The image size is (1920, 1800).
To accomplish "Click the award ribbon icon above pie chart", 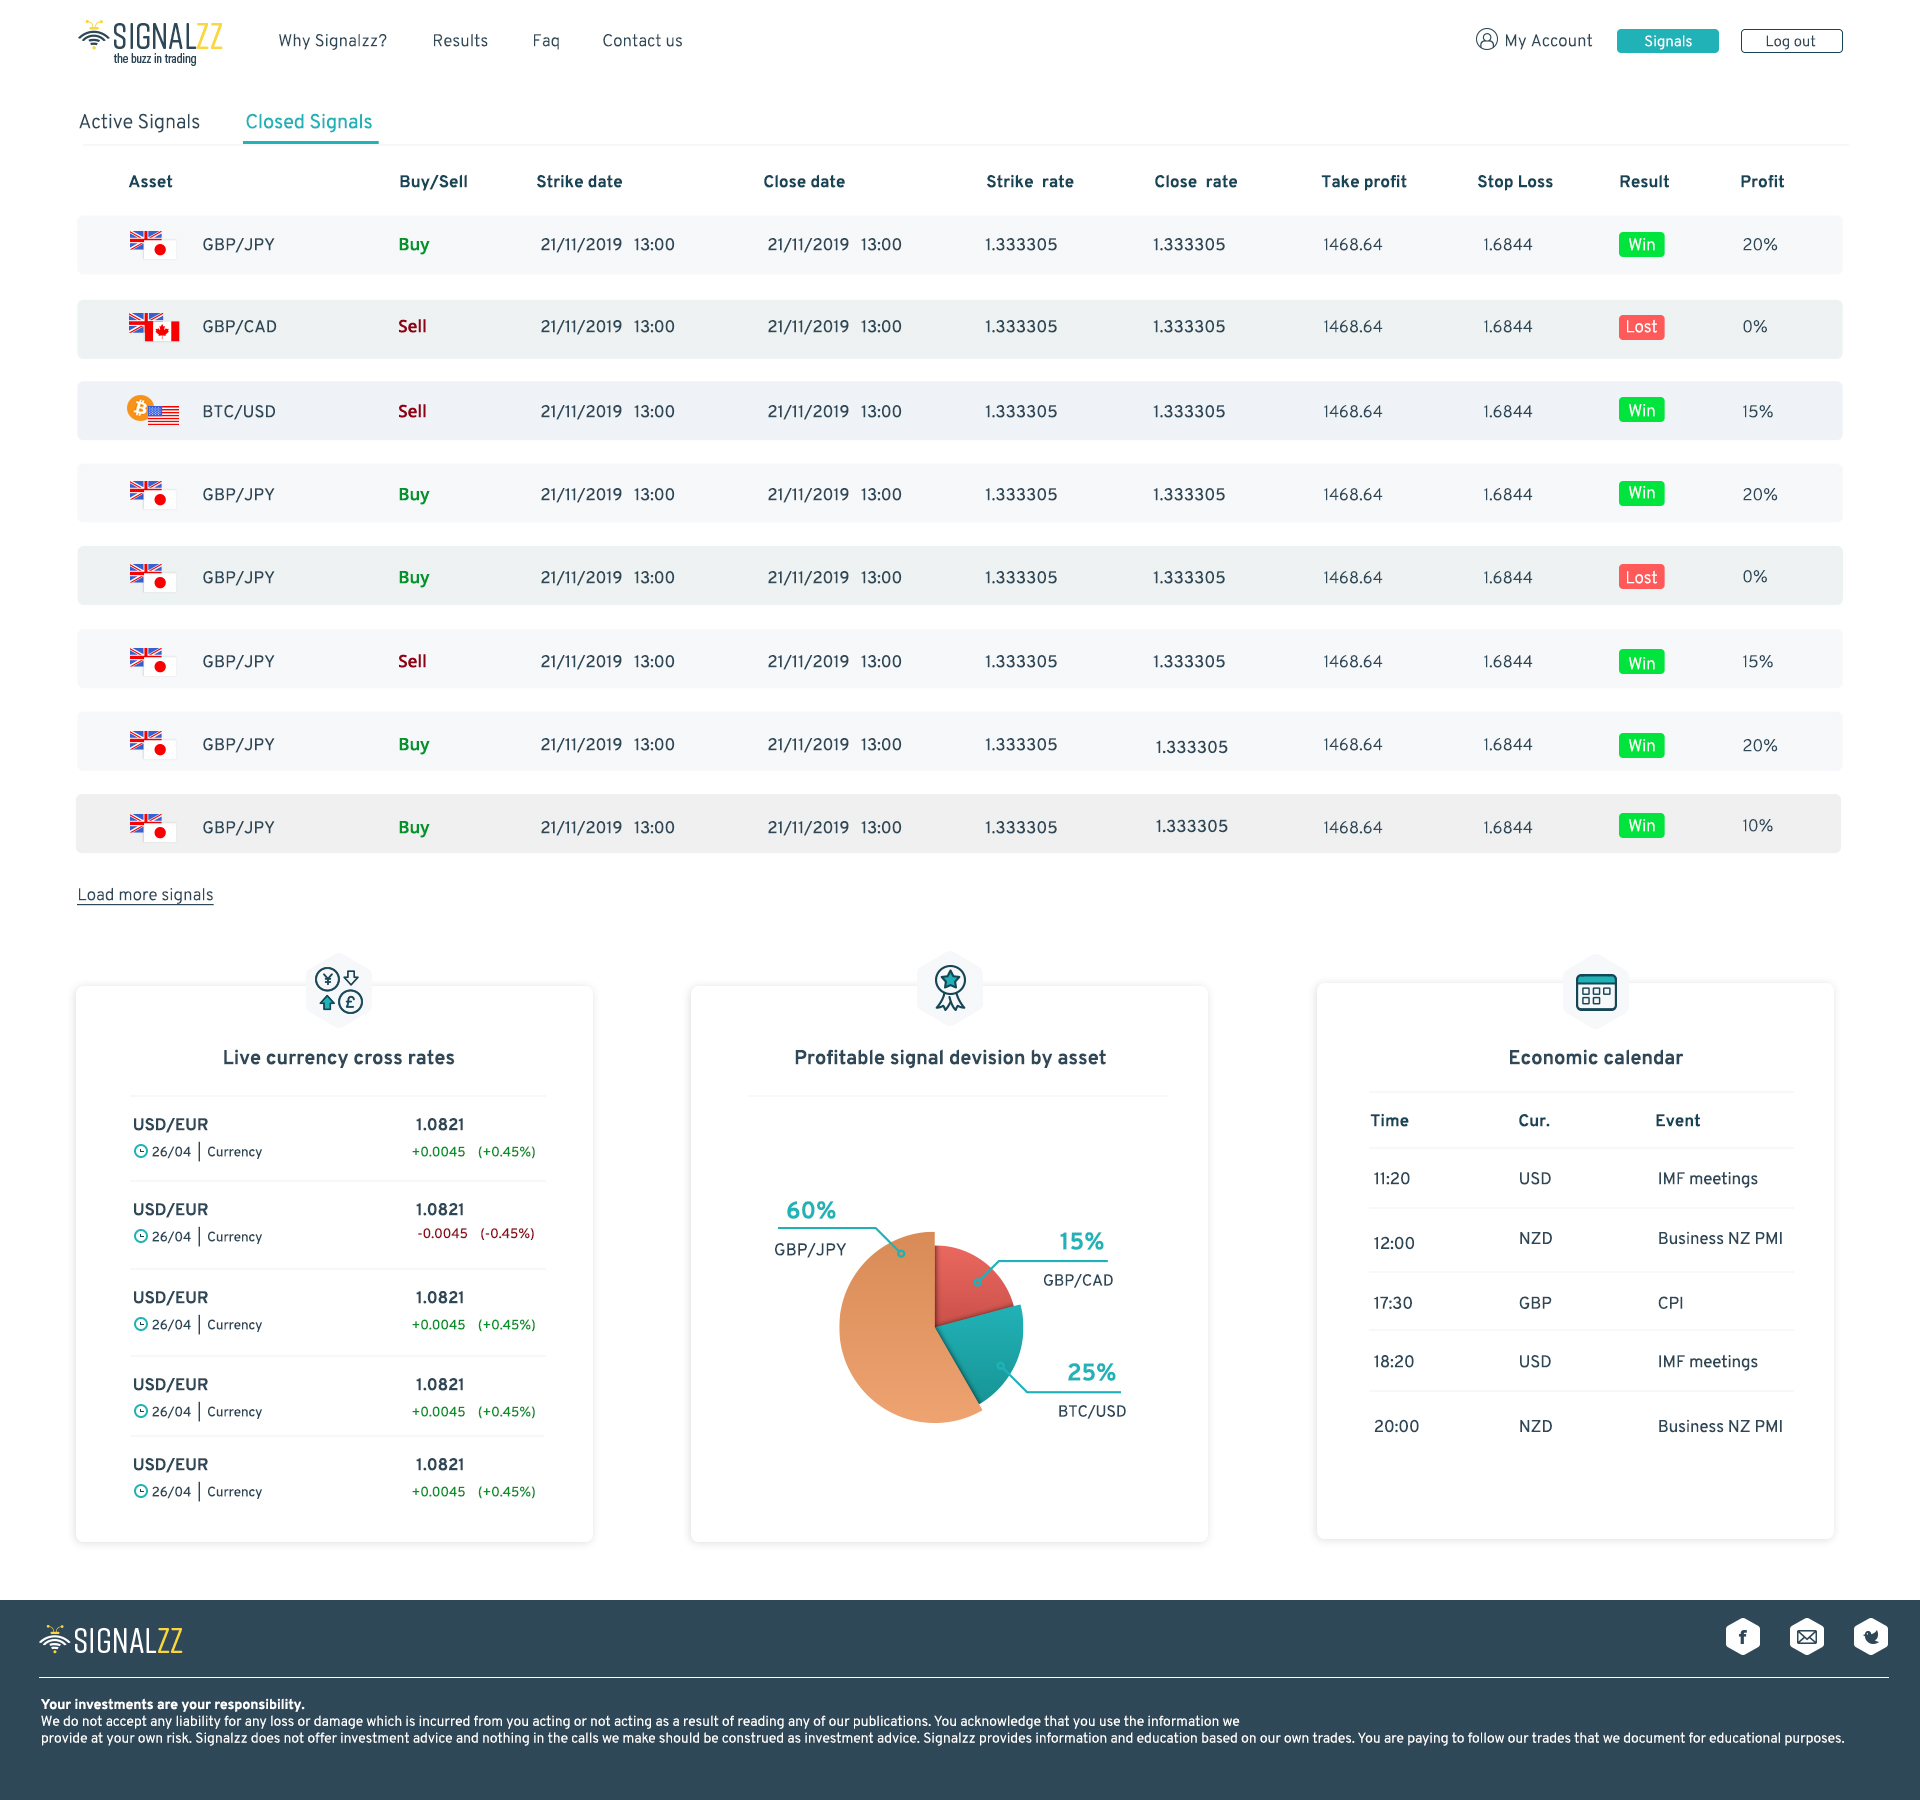I will tap(949, 987).
